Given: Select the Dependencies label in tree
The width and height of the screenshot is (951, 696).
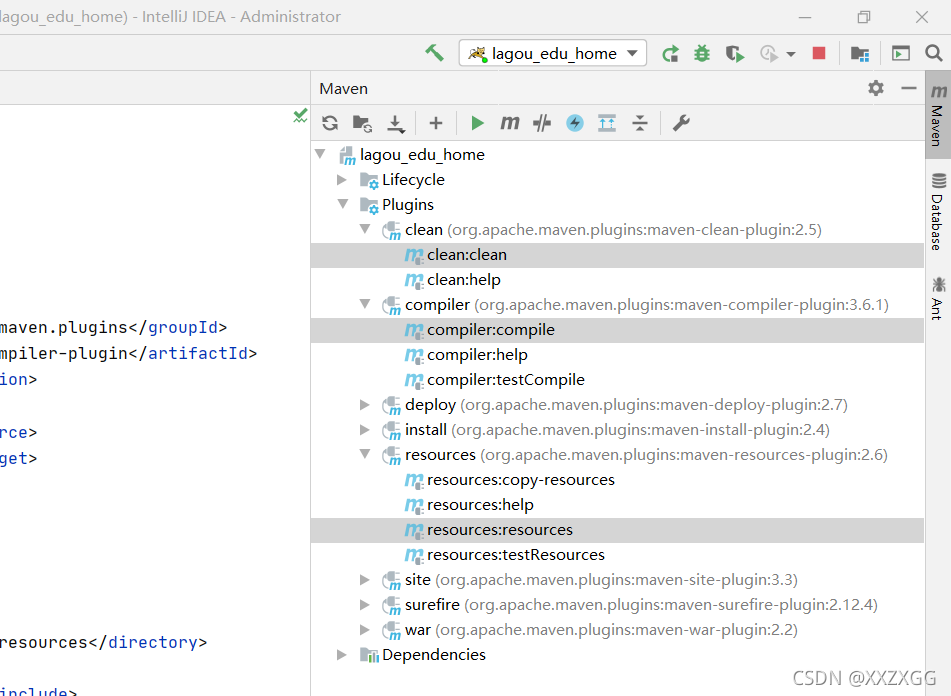Looking at the screenshot, I should pos(434,655).
